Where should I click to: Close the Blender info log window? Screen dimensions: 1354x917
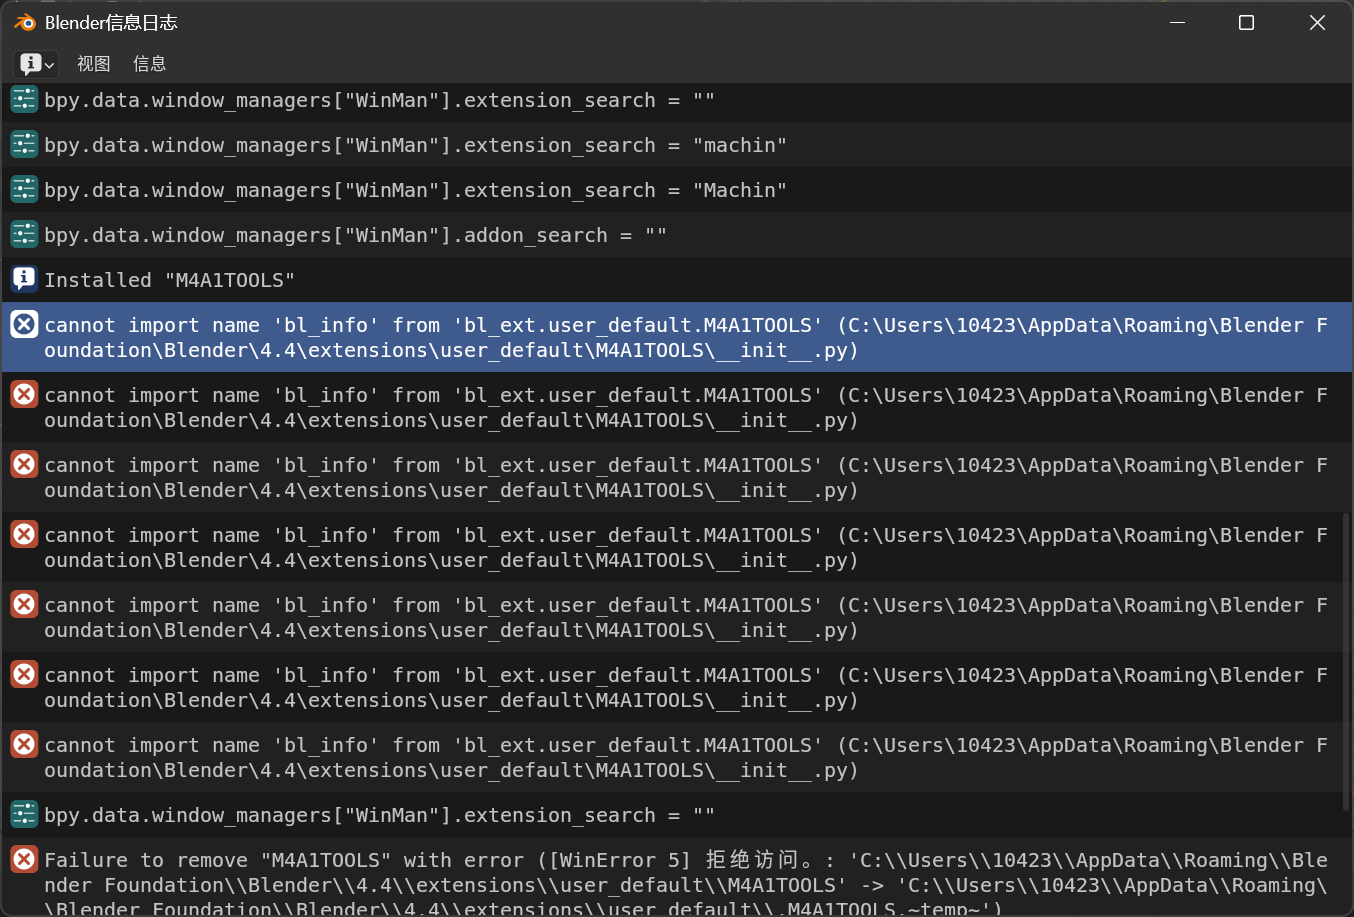click(x=1317, y=22)
